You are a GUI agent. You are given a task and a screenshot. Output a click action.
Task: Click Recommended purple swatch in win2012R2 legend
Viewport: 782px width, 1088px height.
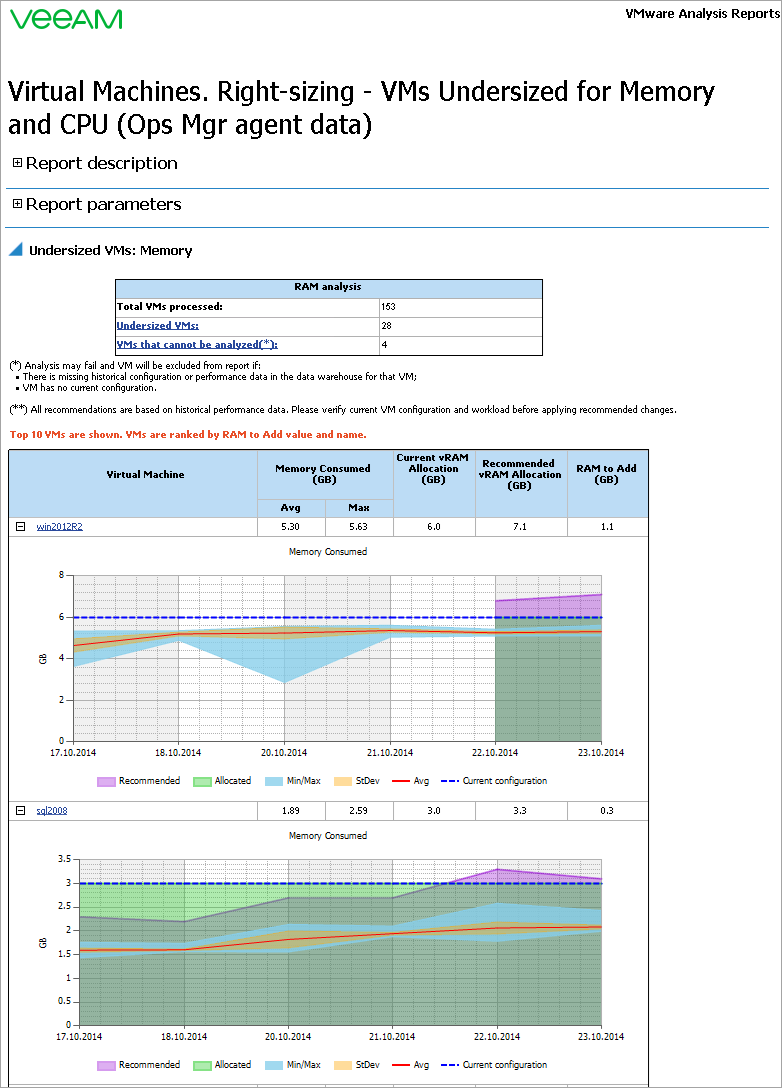pyautogui.click(x=106, y=781)
